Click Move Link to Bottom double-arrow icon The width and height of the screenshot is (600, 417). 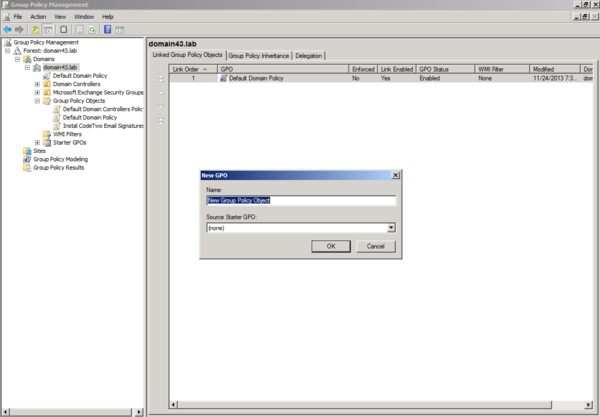point(161,121)
